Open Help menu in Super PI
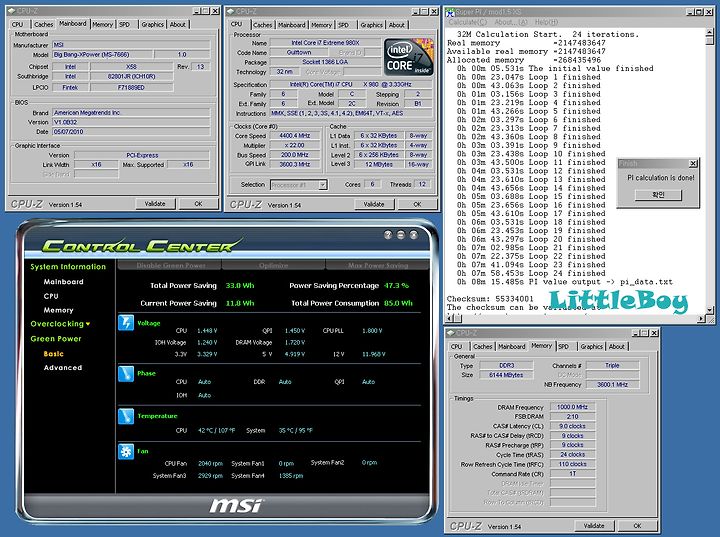This screenshot has height=537, width=720. click(546, 22)
